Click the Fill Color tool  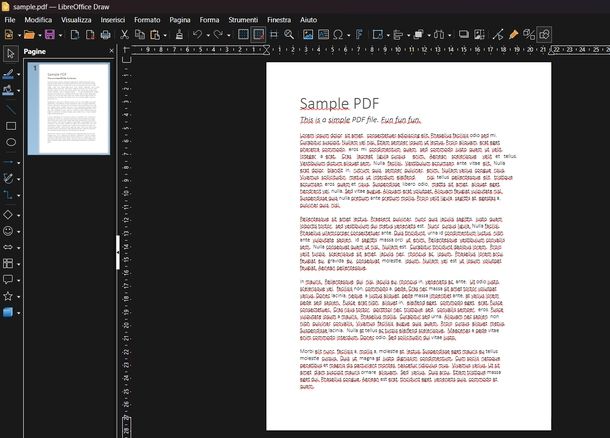coord(8,90)
